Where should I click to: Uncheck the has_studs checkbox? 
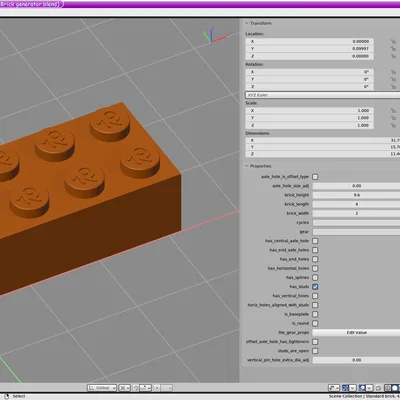tap(315, 287)
